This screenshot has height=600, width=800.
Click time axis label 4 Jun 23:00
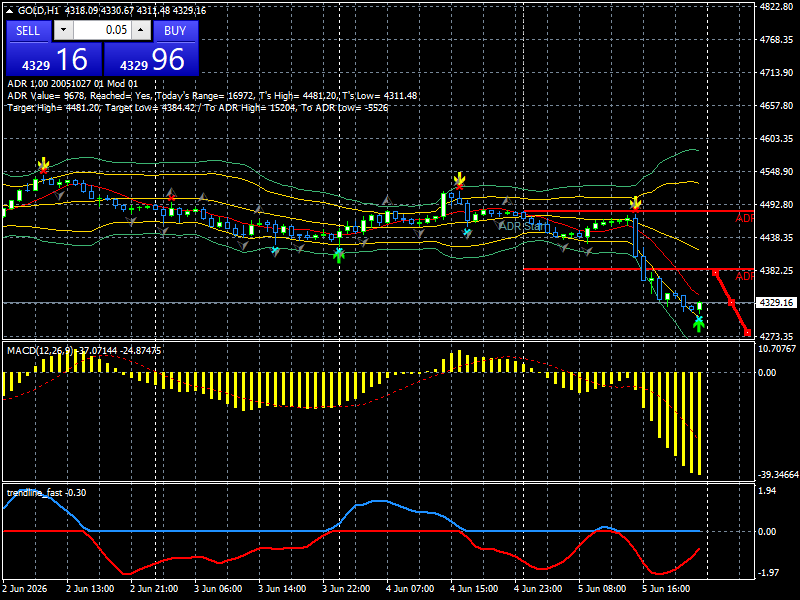coord(538,588)
